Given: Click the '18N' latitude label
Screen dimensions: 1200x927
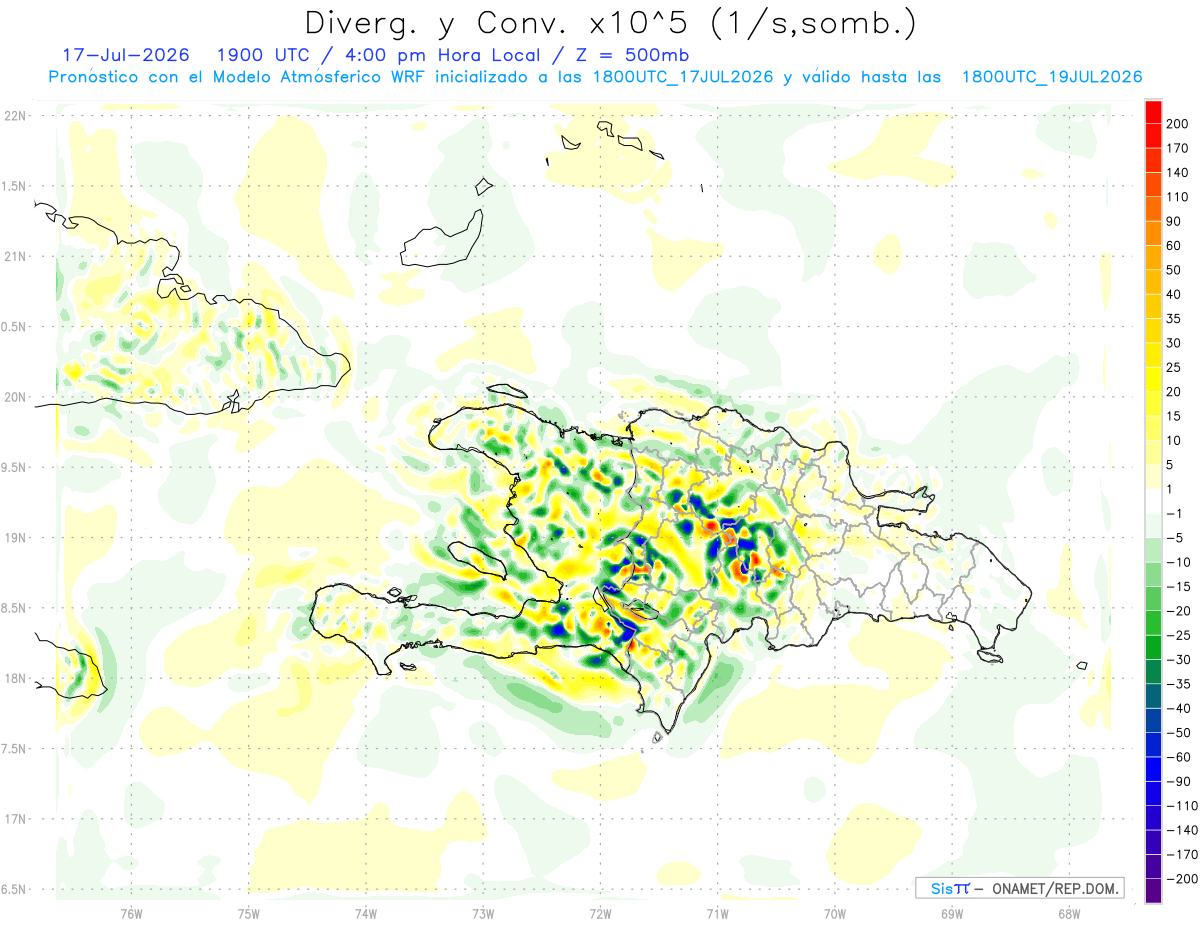Looking at the screenshot, I should tap(15, 678).
